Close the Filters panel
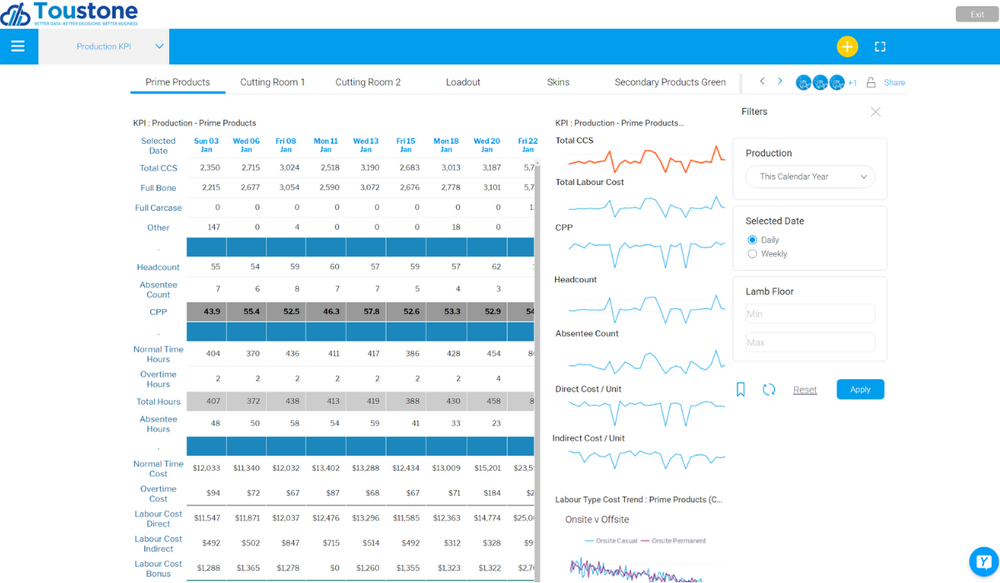This screenshot has height=583, width=1000. 876,112
